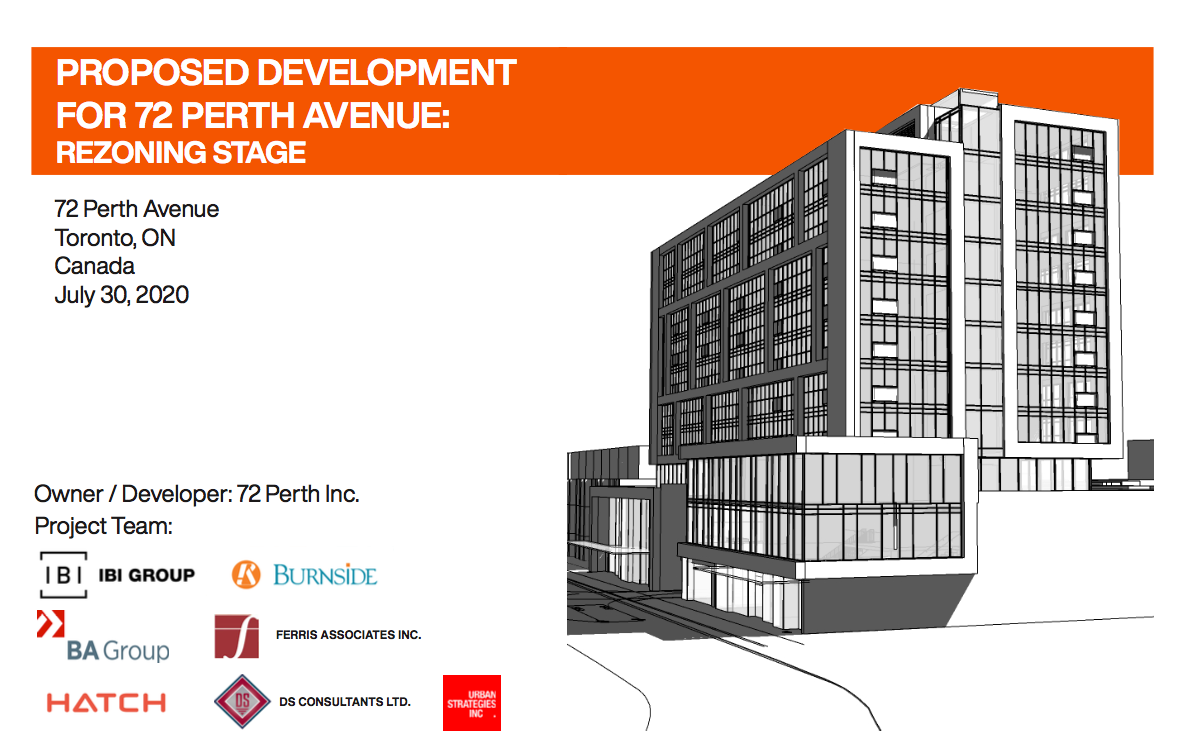The image size is (1200, 742).
Task: Click the Urban Strategies red square logo
Action: 471,702
